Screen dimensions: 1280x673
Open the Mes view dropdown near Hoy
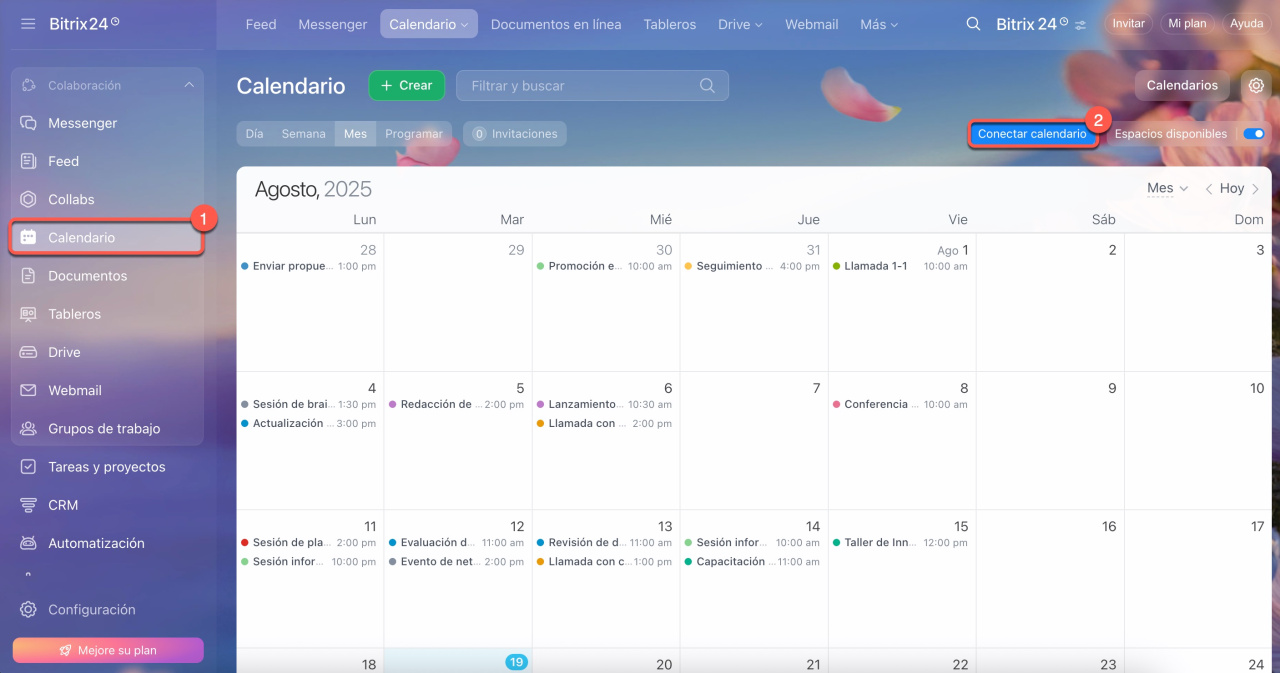pos(1167,188)
